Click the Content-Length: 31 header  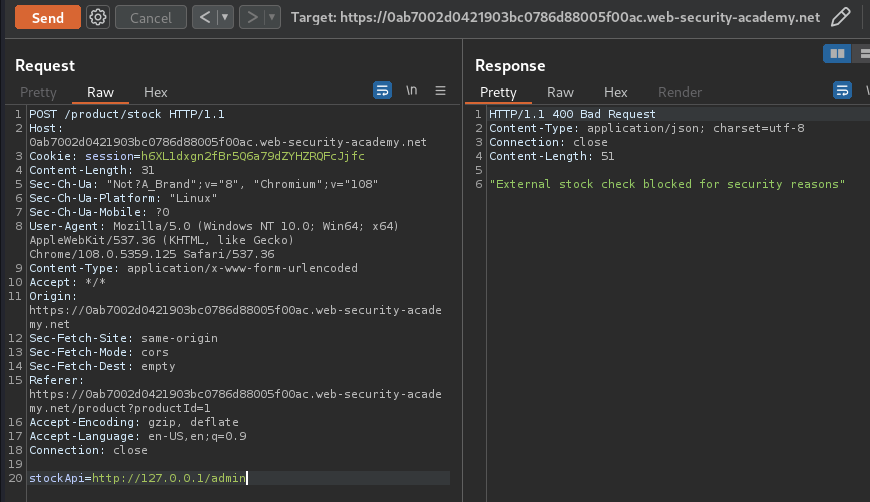pos(92,170)
